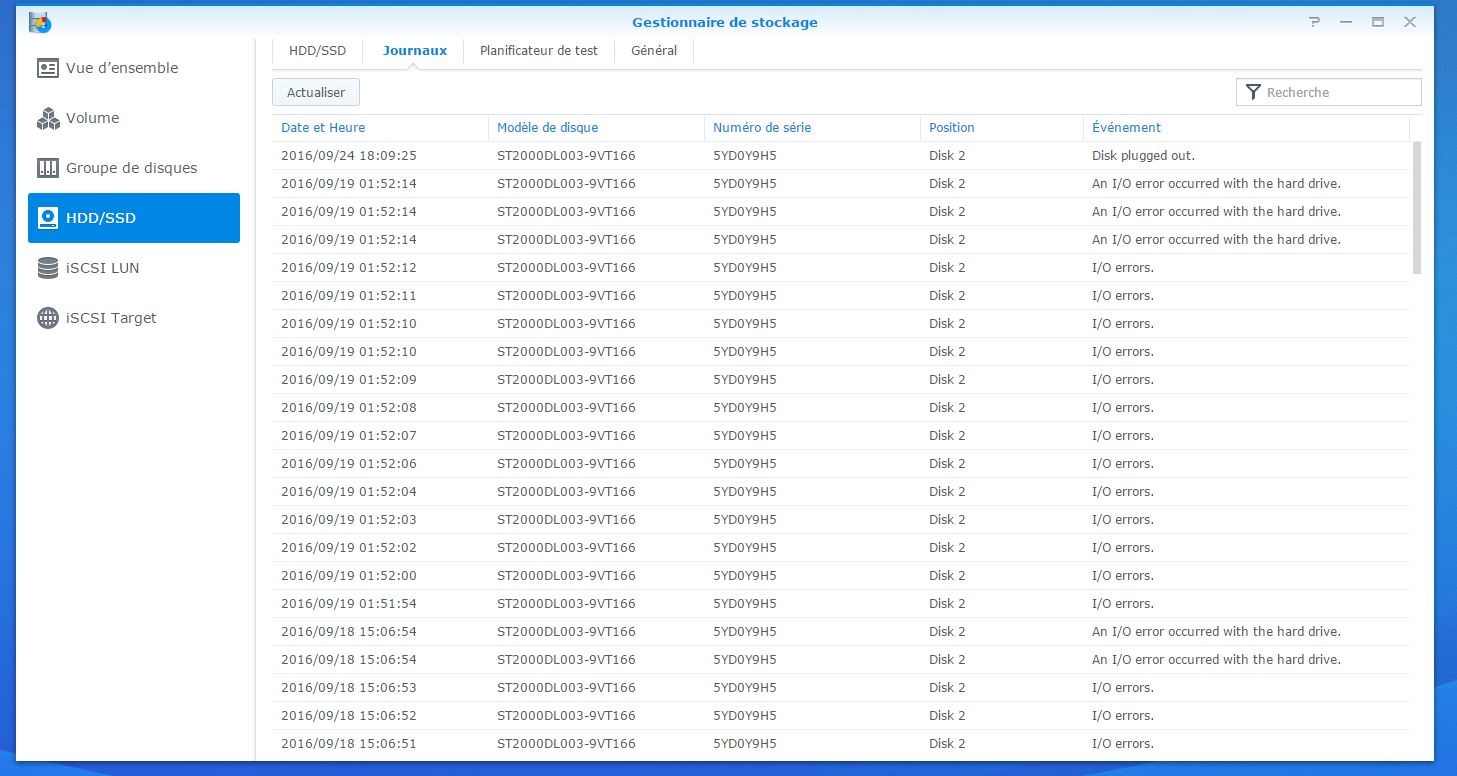Click the iSCSI LUN database icon
Image resolution: width=1457 pixels, height=776 pixels.
pos(48,268)
